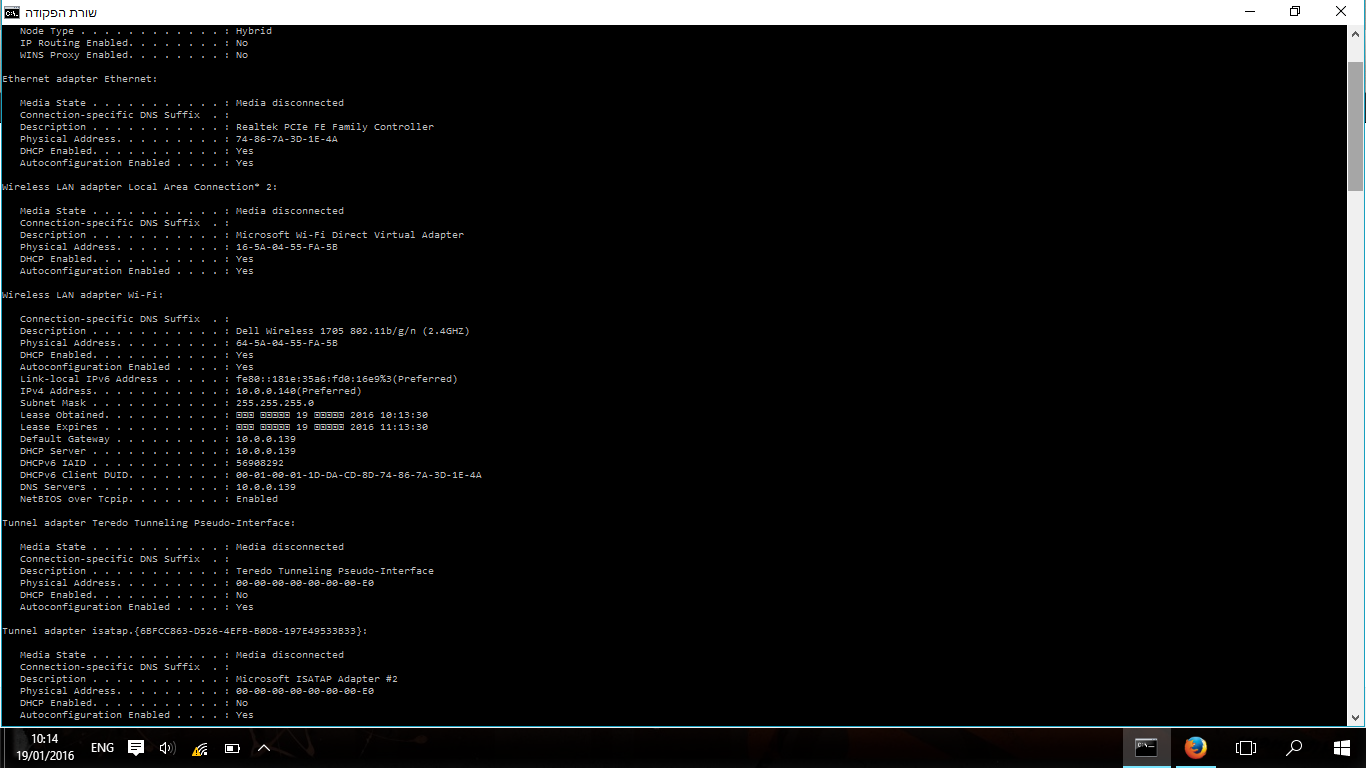Click 'Microsoft Wi-Fi Direct Virtual Adapter' text

click(x=350, y=235)
